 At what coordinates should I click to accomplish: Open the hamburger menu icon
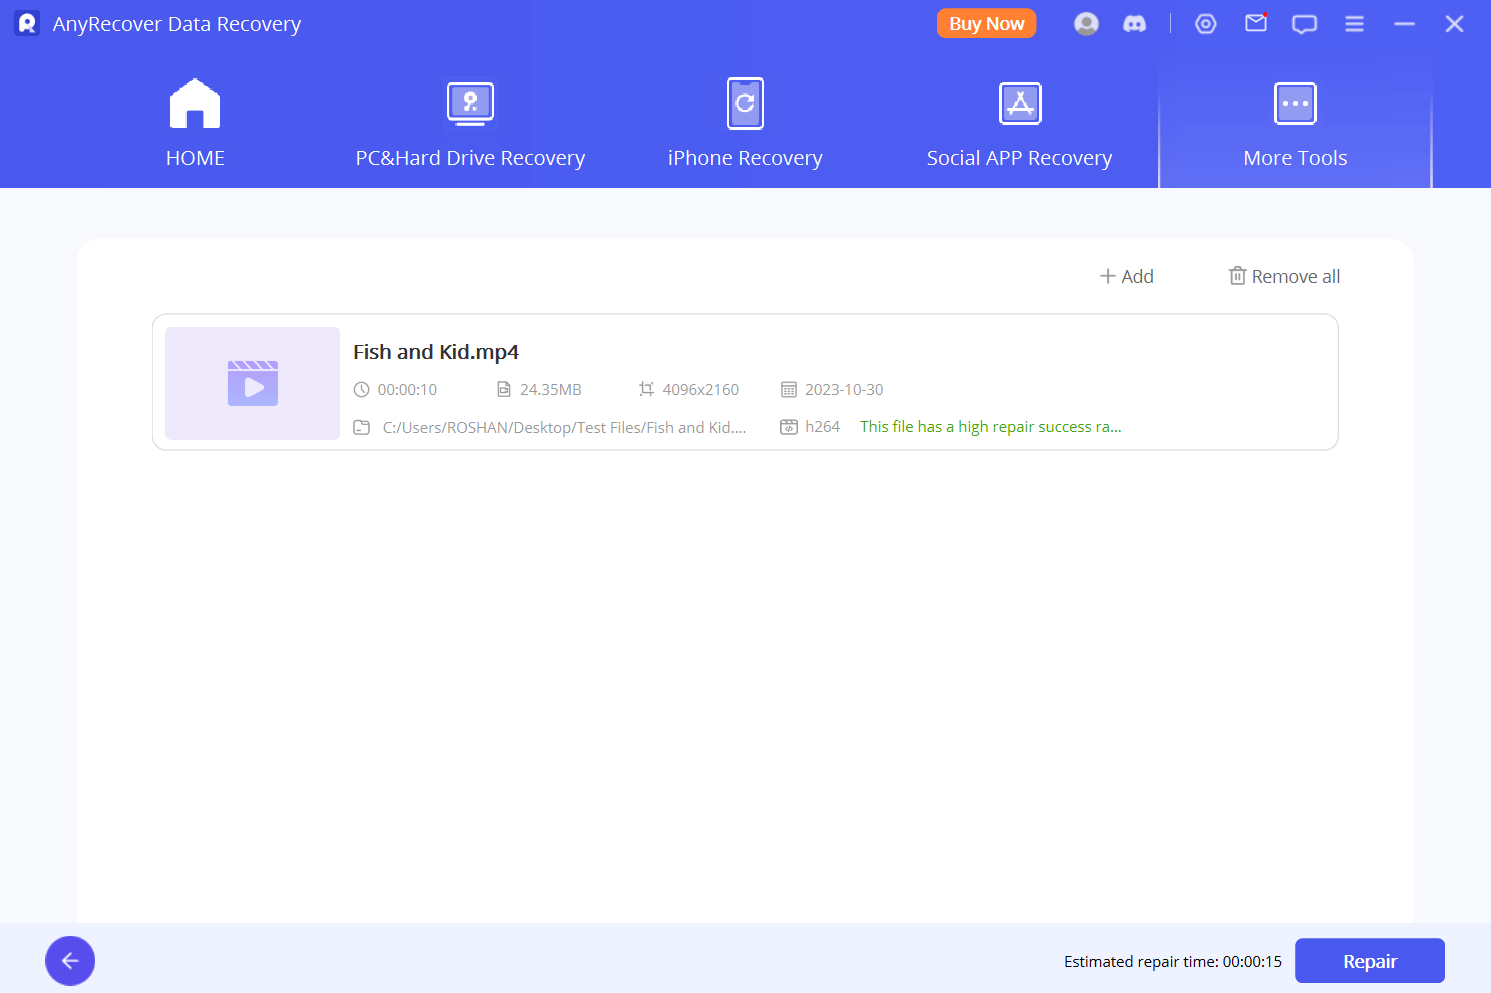click(1354, 24)
